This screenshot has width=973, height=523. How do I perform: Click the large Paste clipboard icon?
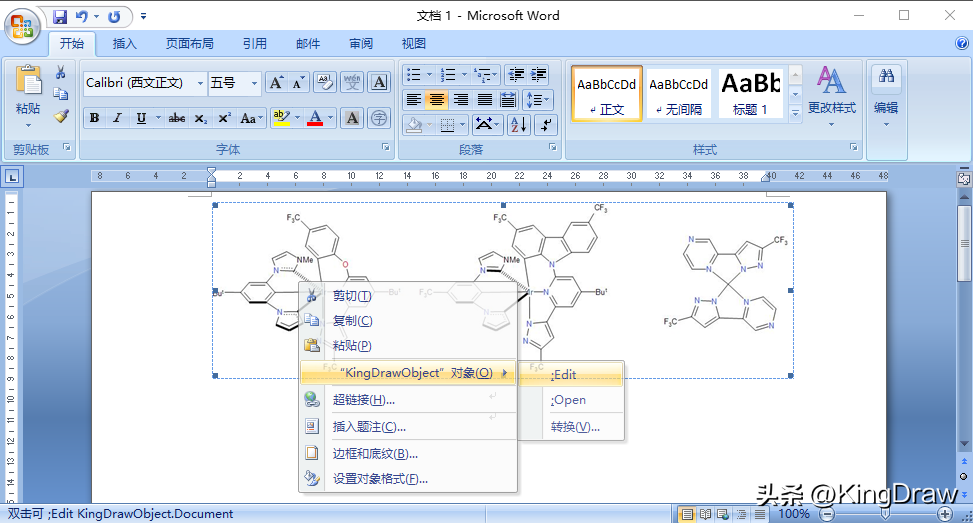[x=28, y=81]
